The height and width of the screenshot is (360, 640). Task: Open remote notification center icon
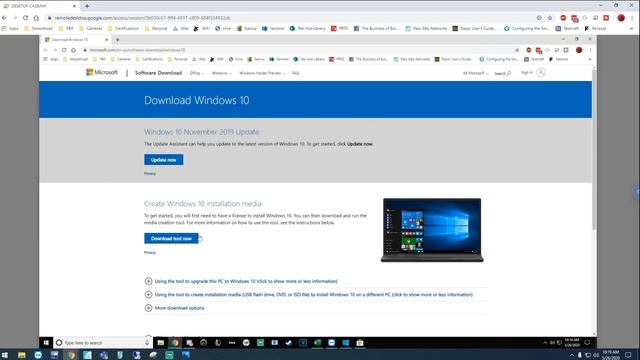(587, 342)
